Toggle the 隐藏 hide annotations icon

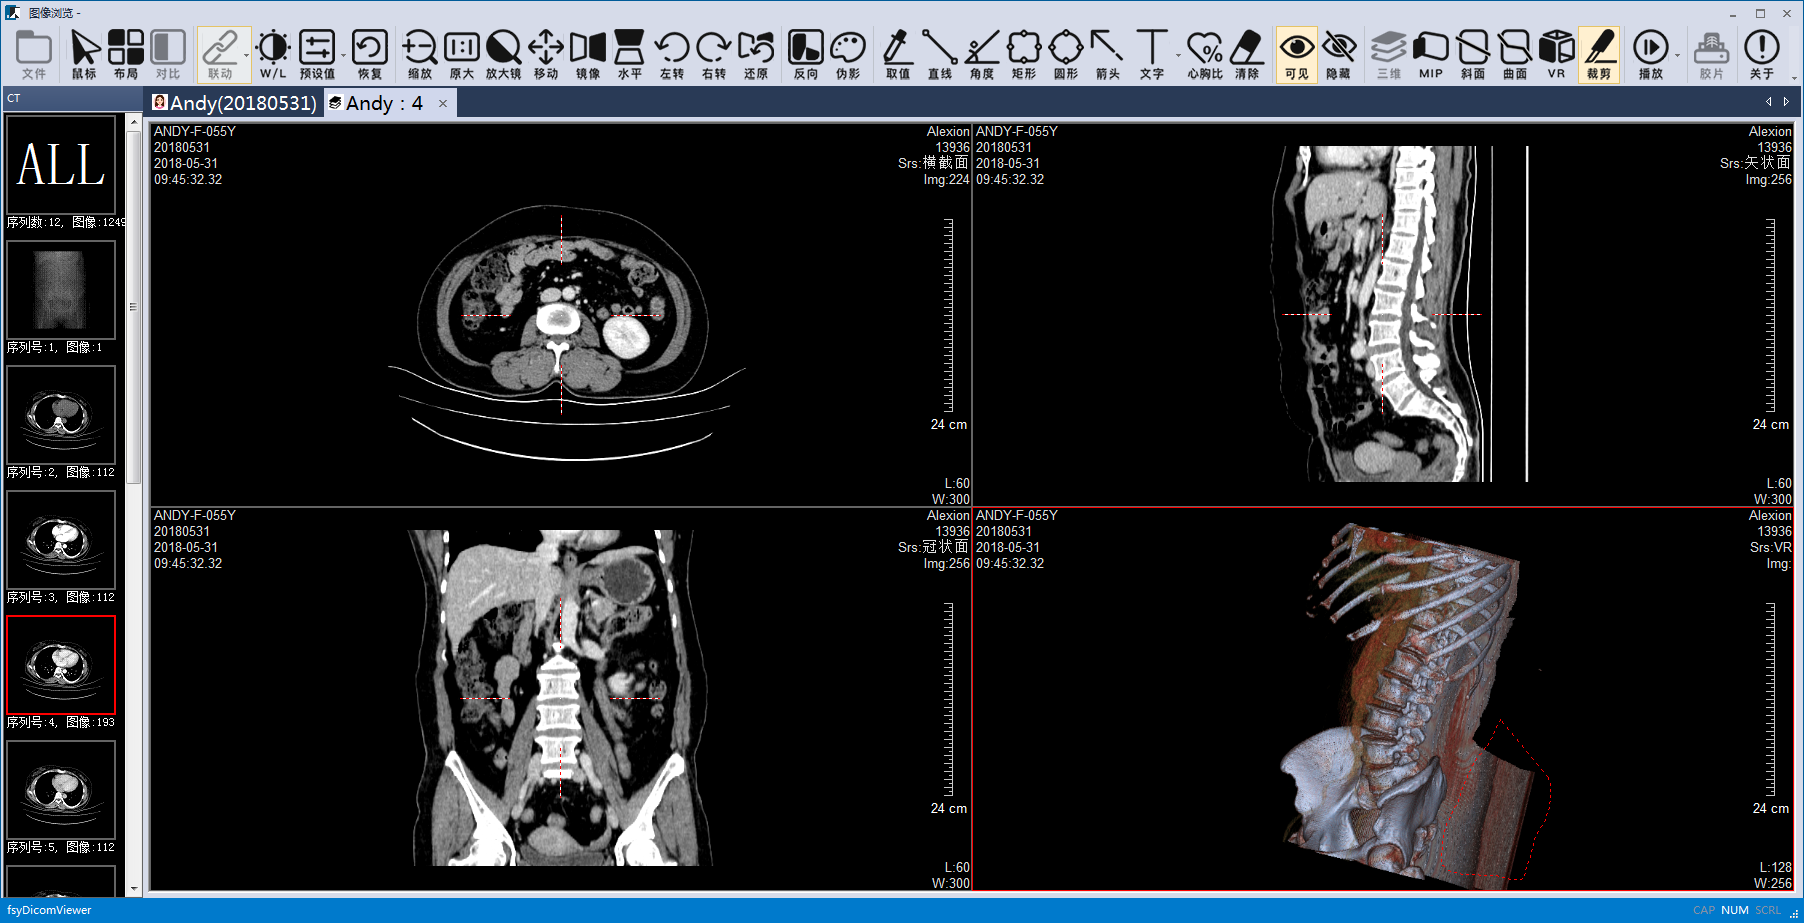click(x=1338, y=55)
